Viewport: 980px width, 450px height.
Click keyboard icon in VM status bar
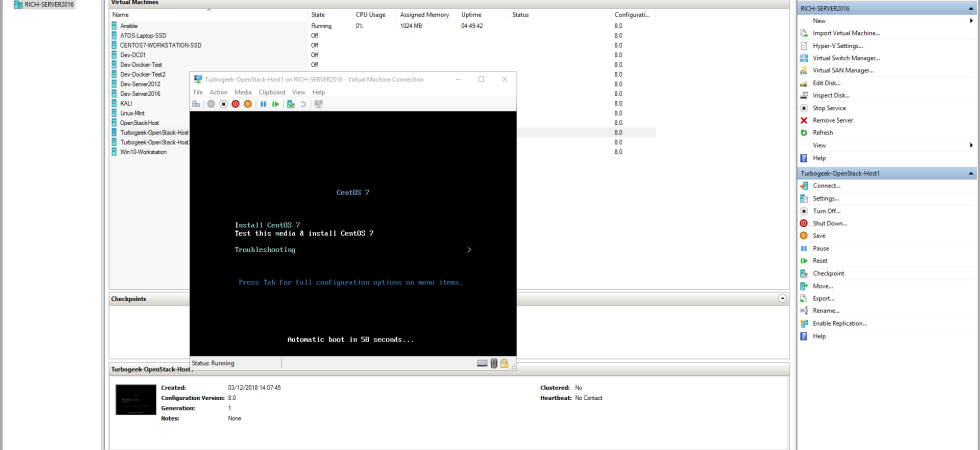(x=482, y=363)
